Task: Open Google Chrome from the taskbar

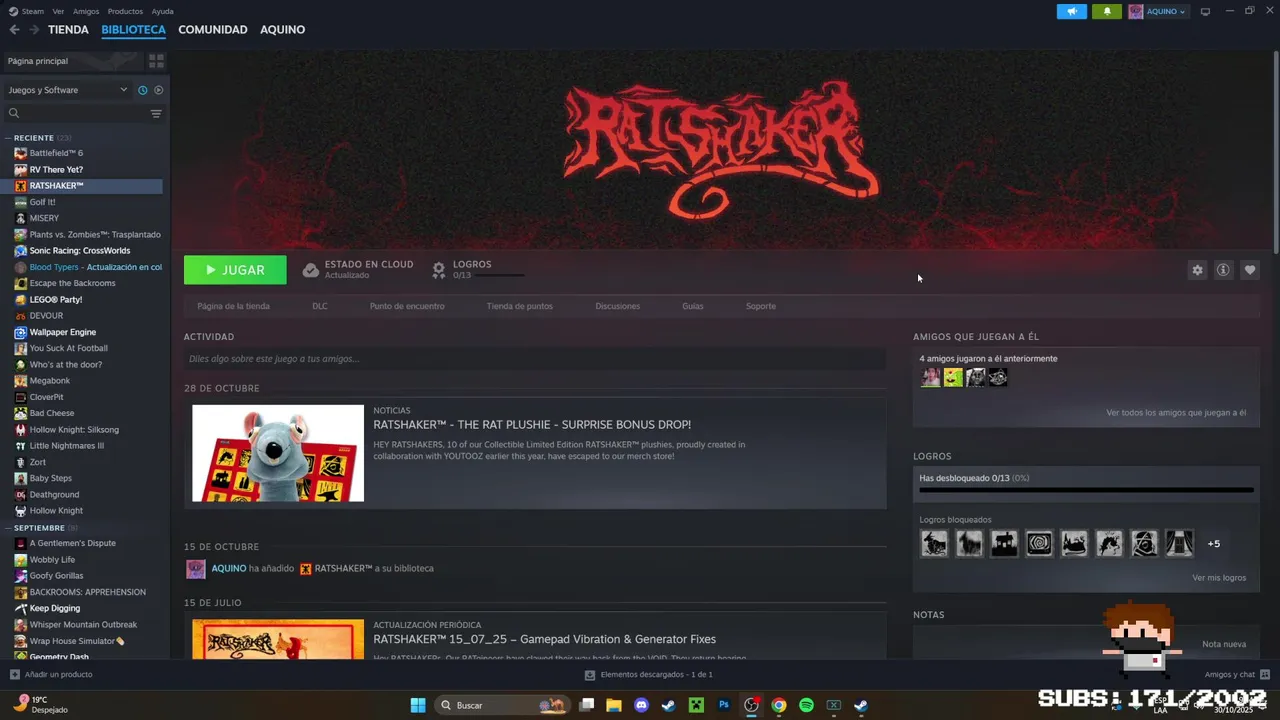Action: [778, 705]
